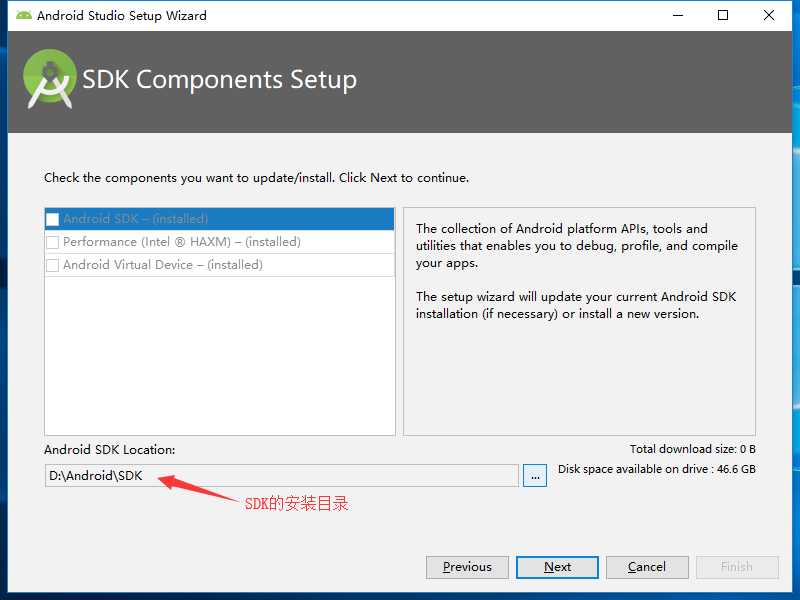Open the SDK location browse (...) button

coord(536,476)
